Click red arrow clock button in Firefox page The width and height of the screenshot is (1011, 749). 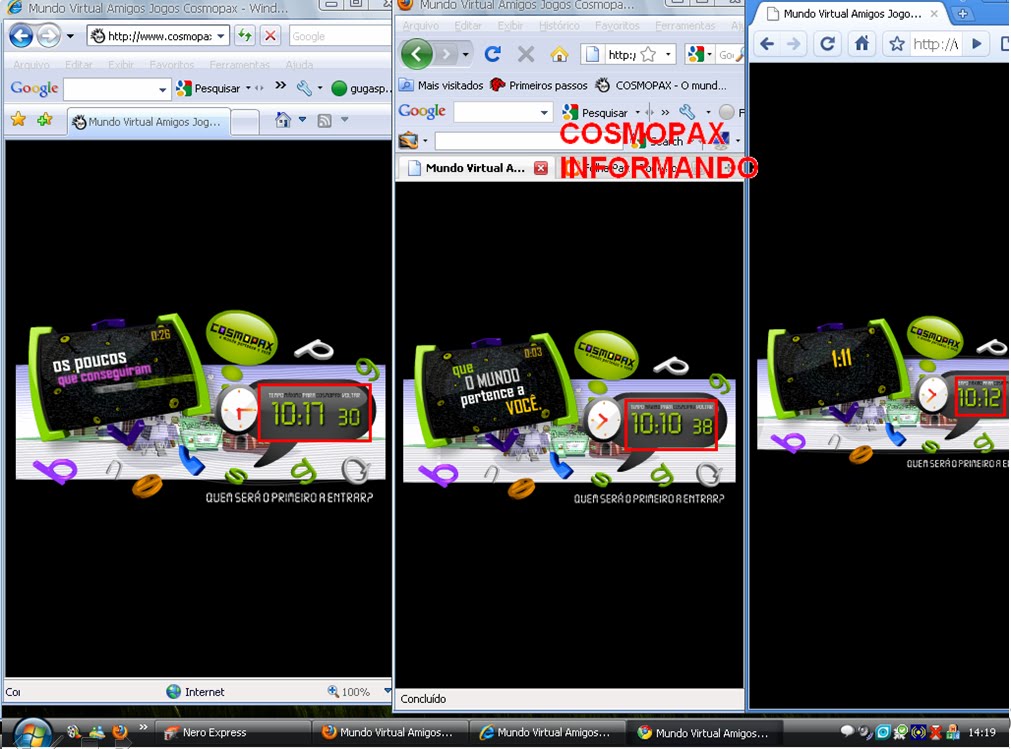click(x=603, y=421)
